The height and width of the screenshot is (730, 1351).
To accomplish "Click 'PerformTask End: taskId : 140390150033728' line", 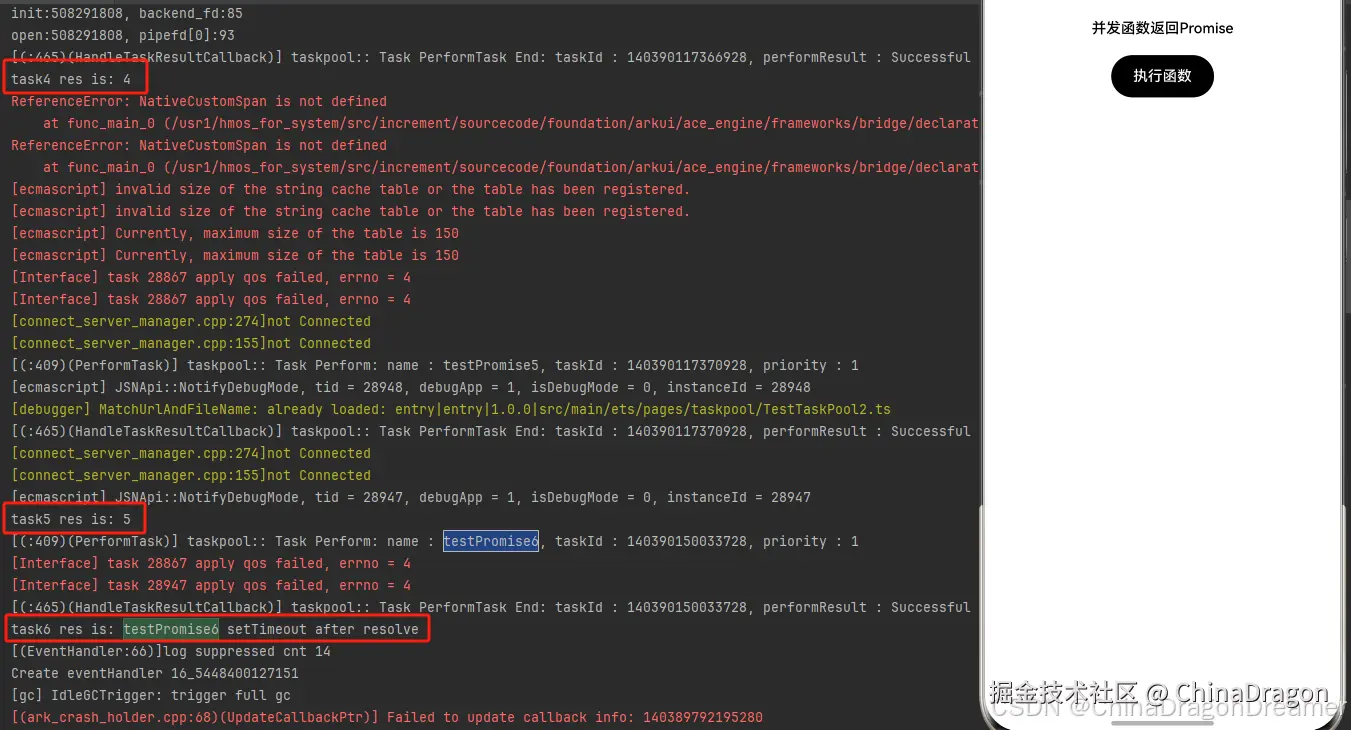I will tap(491, 607).
